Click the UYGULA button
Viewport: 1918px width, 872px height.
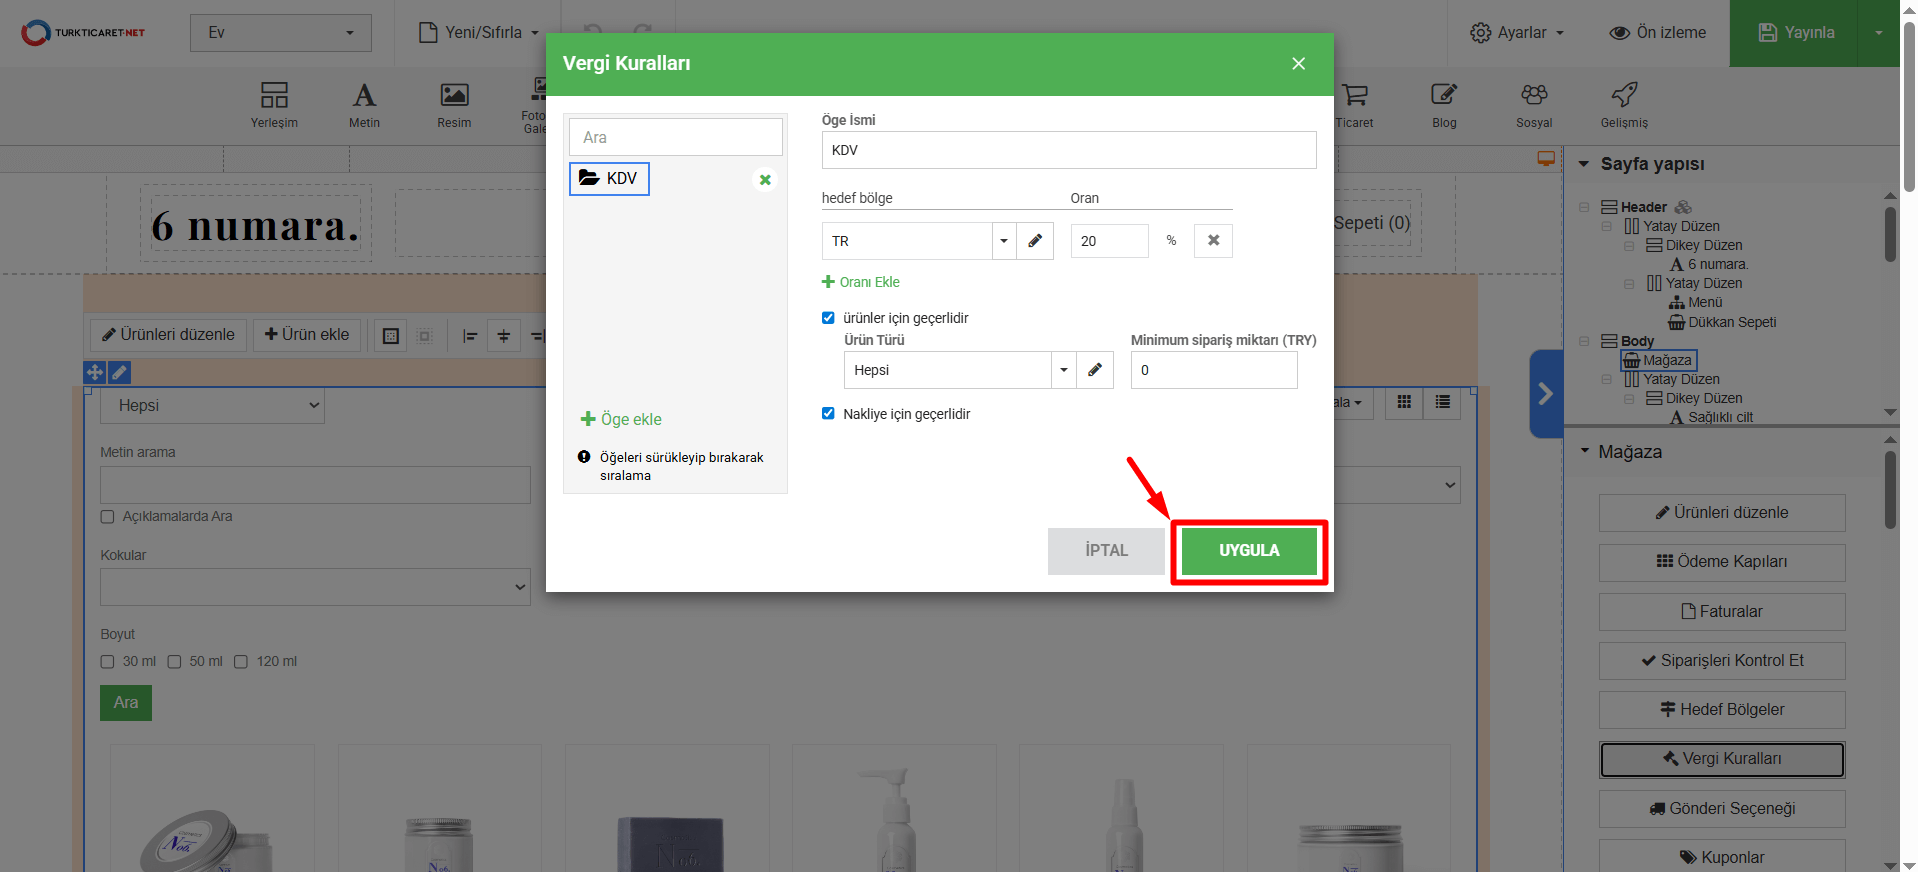[1248, 551]
